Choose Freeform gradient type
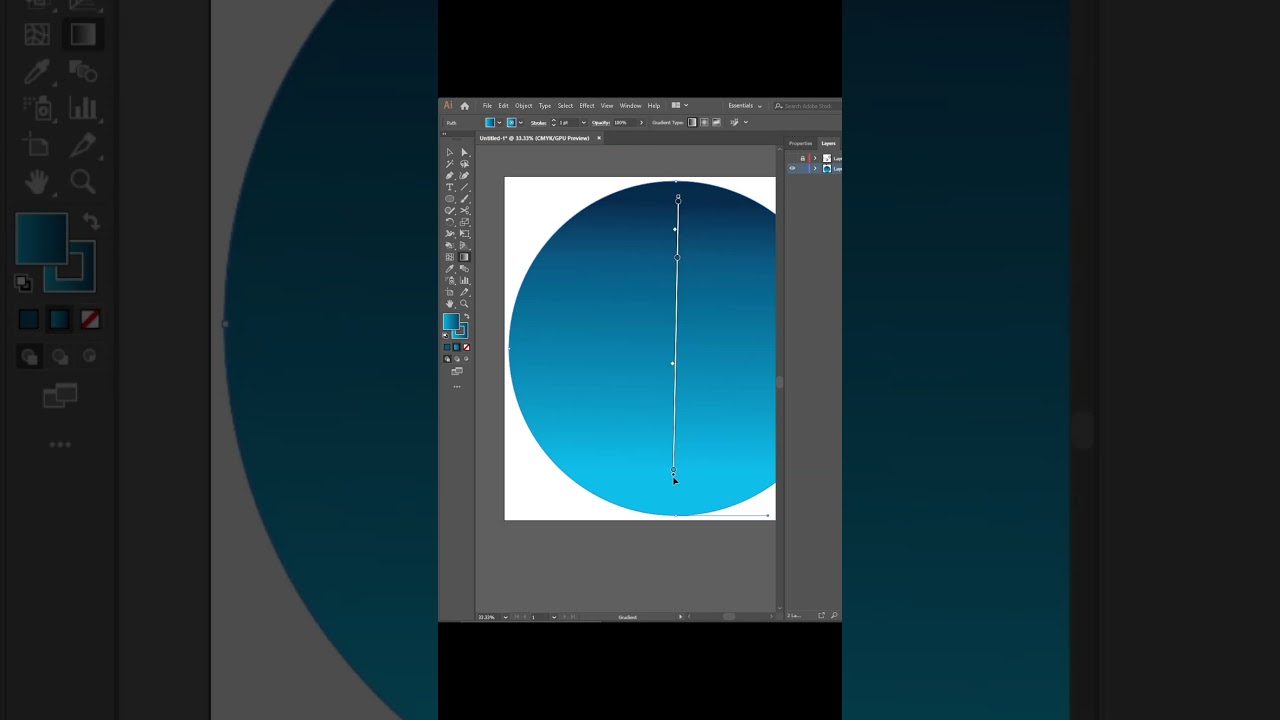The height and width of the screenshot is (720, 1280). tap(716, 122)
